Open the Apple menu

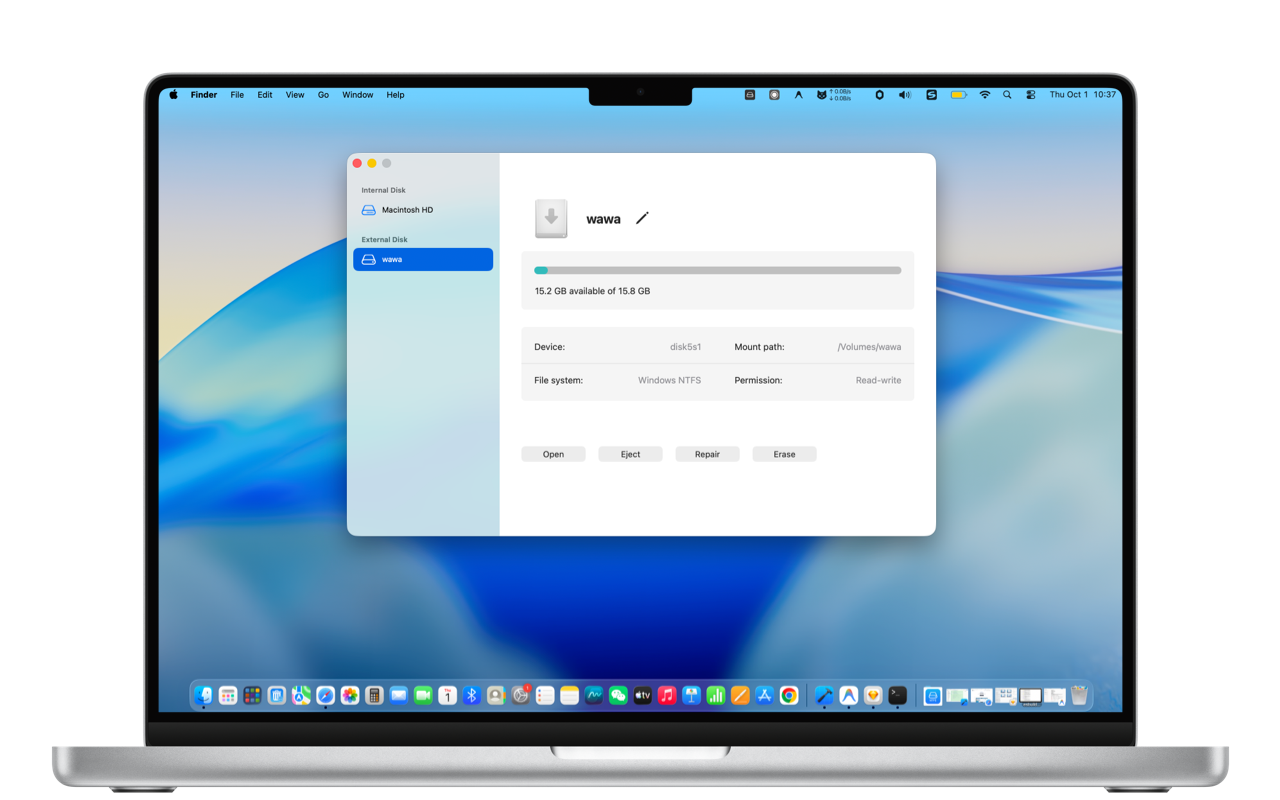[173, 95]
